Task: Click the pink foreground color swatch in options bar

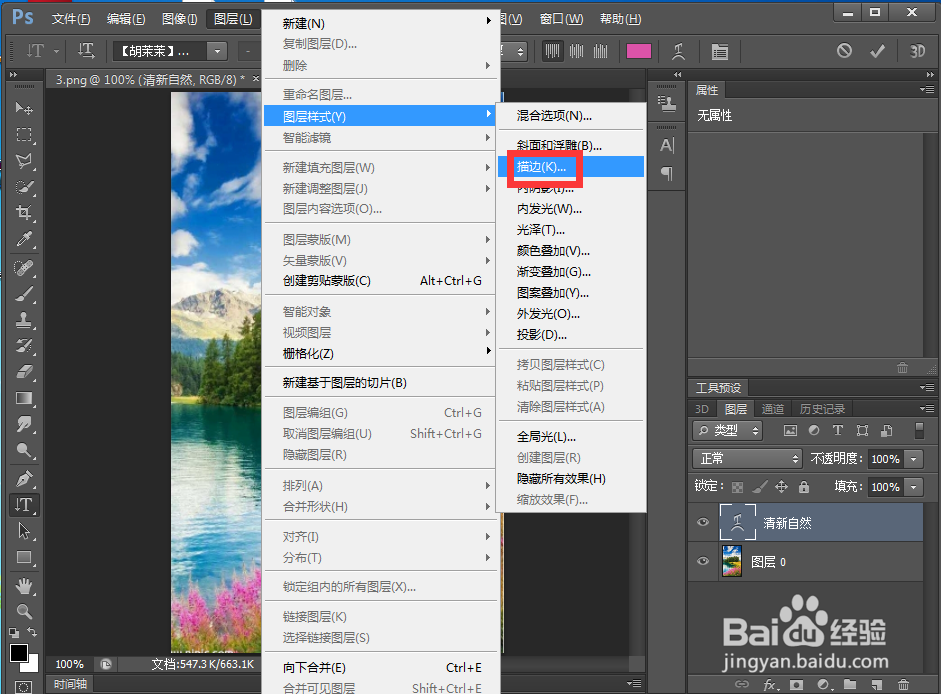Action: [639, 51]
